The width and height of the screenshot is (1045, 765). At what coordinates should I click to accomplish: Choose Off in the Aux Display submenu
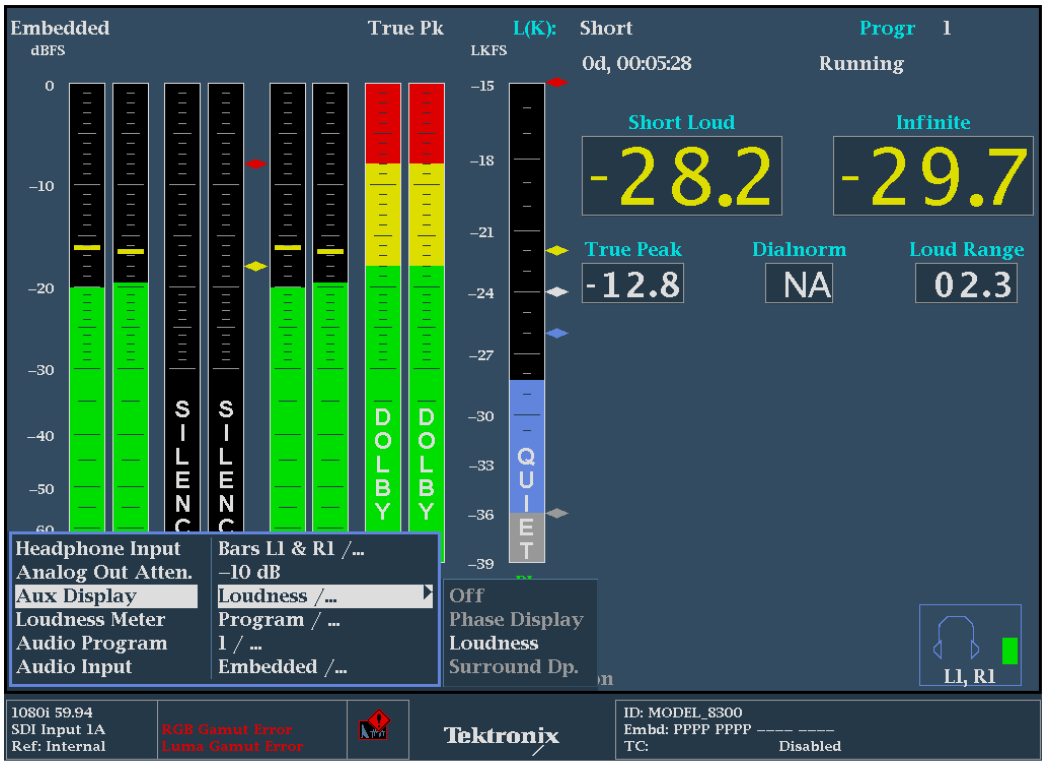(x=467, y=595)
